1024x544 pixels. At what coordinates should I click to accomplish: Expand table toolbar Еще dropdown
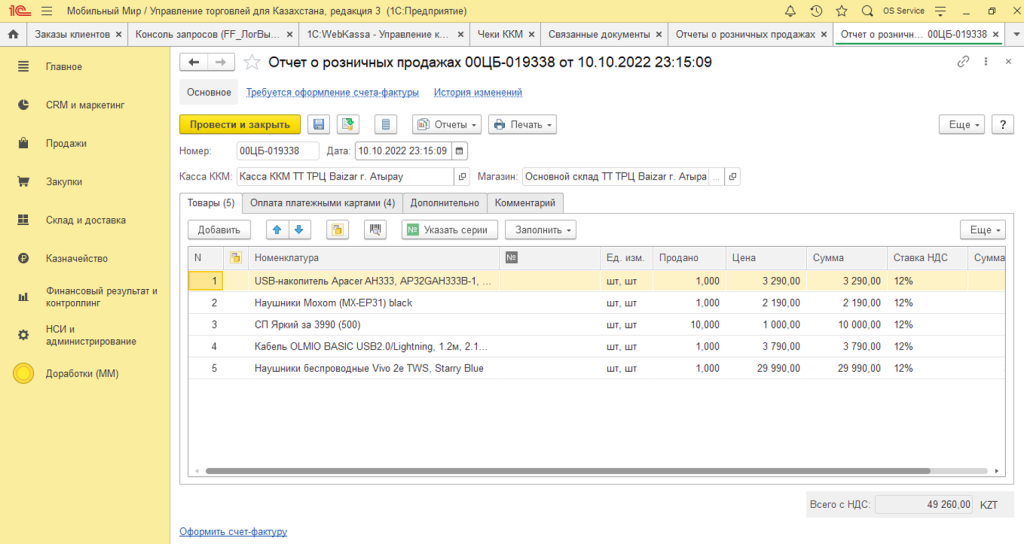pos(983,230)
